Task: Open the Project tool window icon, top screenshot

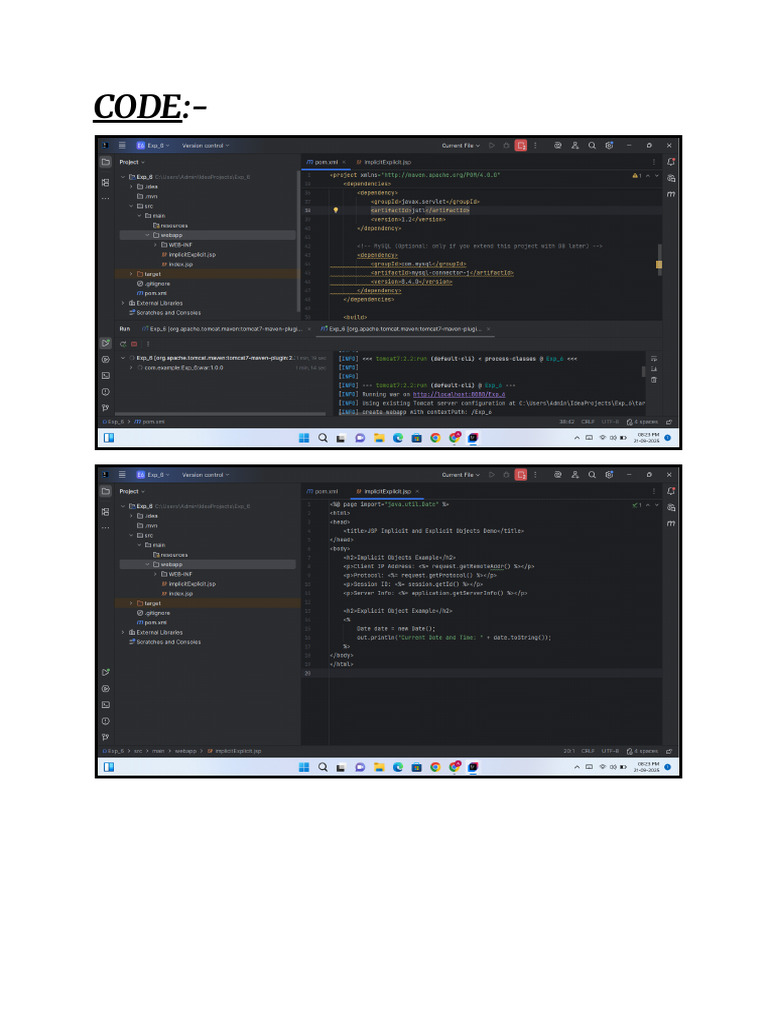Action: click(x=106, y=161)
